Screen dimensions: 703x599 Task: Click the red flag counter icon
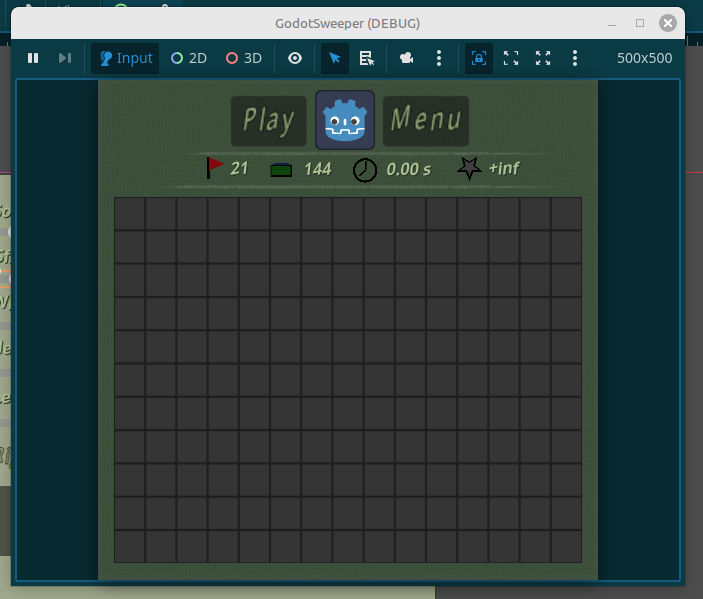(x=214, y=168)
